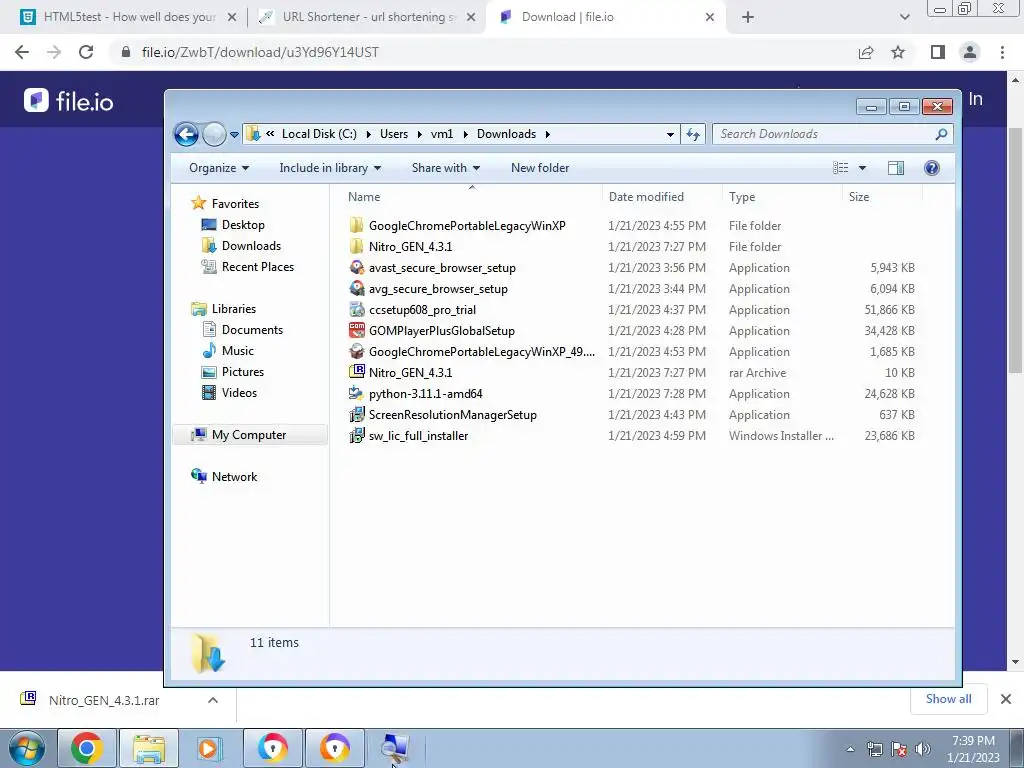Open the Explorer help icon
The width and height of the screenshot is (1024, 768).
pyautogui.click(x=932, y=168)
